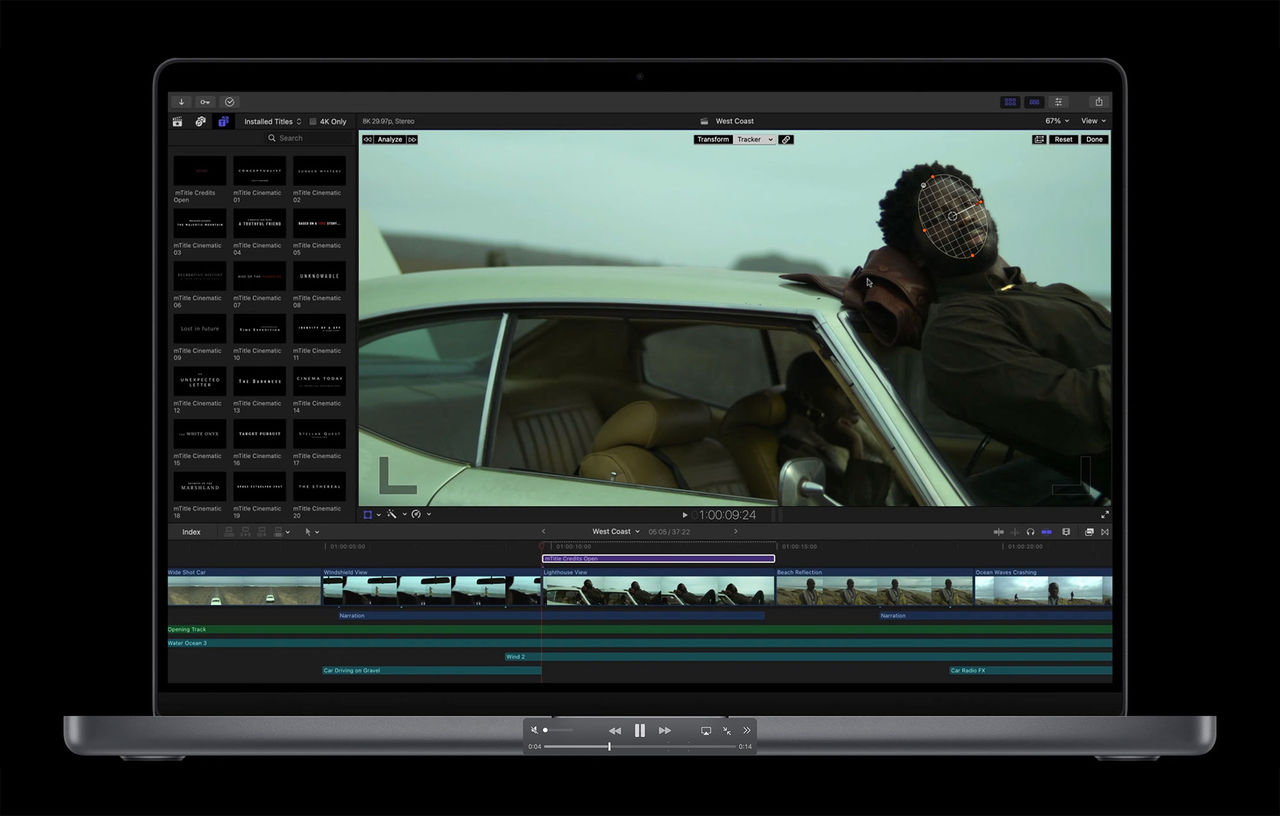The image size is (1280, 816).
Task: Choose the mTitle Cinematic 14 title
Action: coord(319,382)
